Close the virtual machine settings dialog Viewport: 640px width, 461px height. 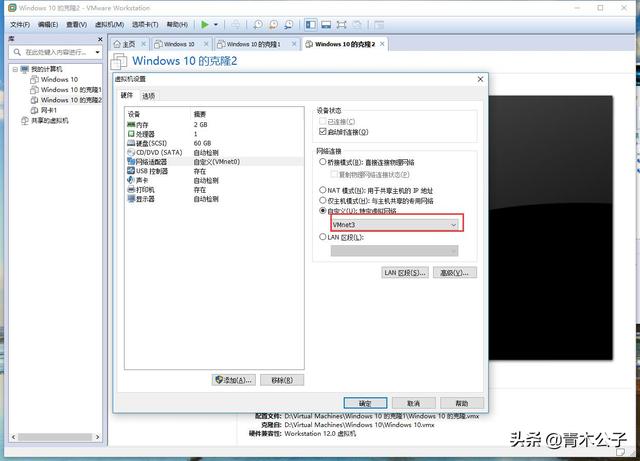point(480,79)
